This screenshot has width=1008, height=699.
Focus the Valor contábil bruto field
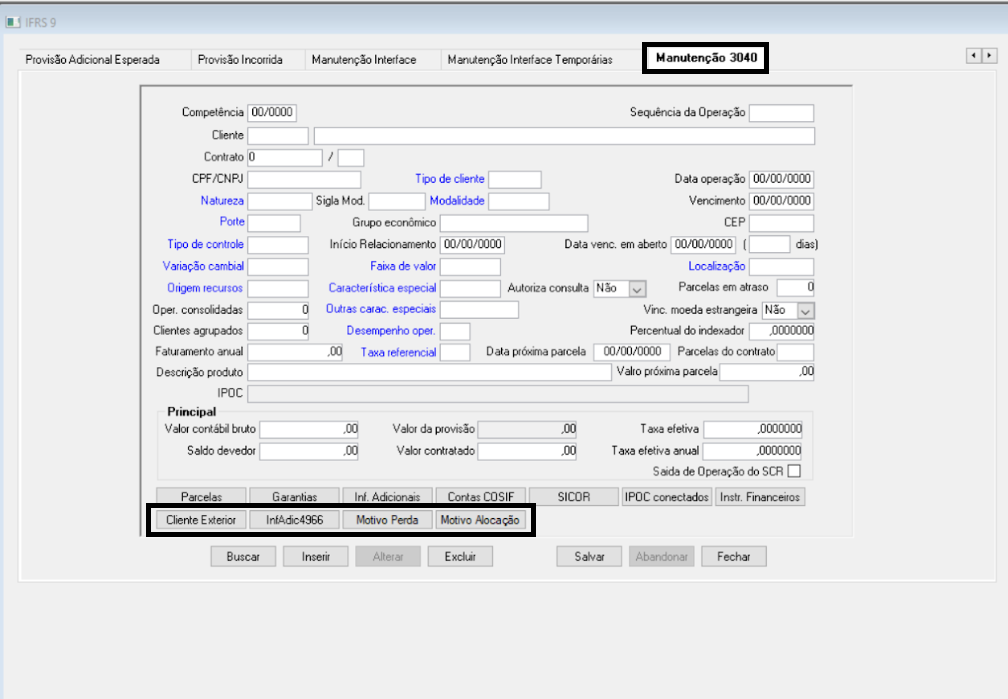click(309, 430)
